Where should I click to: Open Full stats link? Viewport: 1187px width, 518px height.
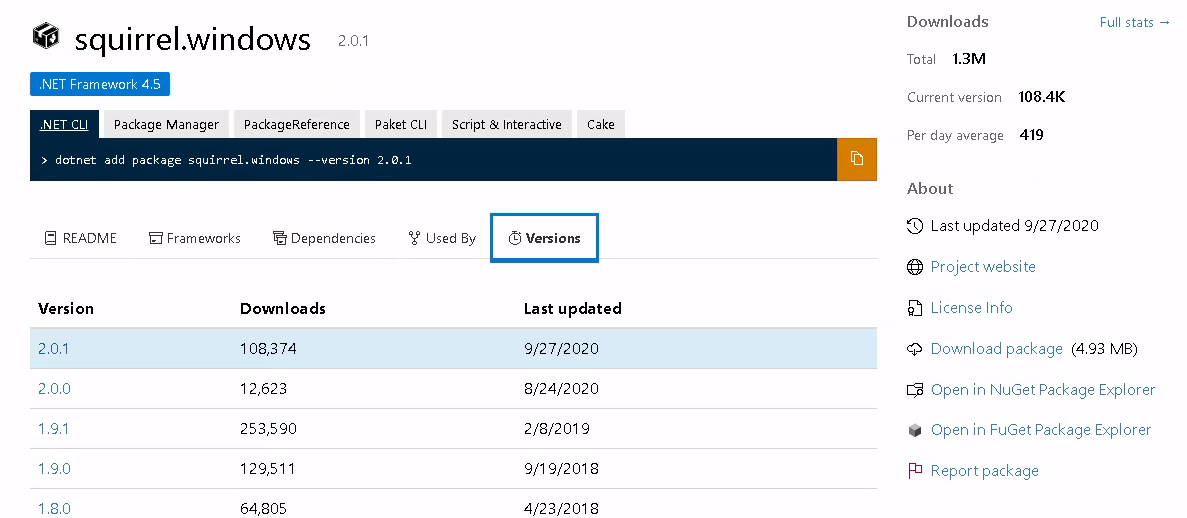tap(1135, 22)
